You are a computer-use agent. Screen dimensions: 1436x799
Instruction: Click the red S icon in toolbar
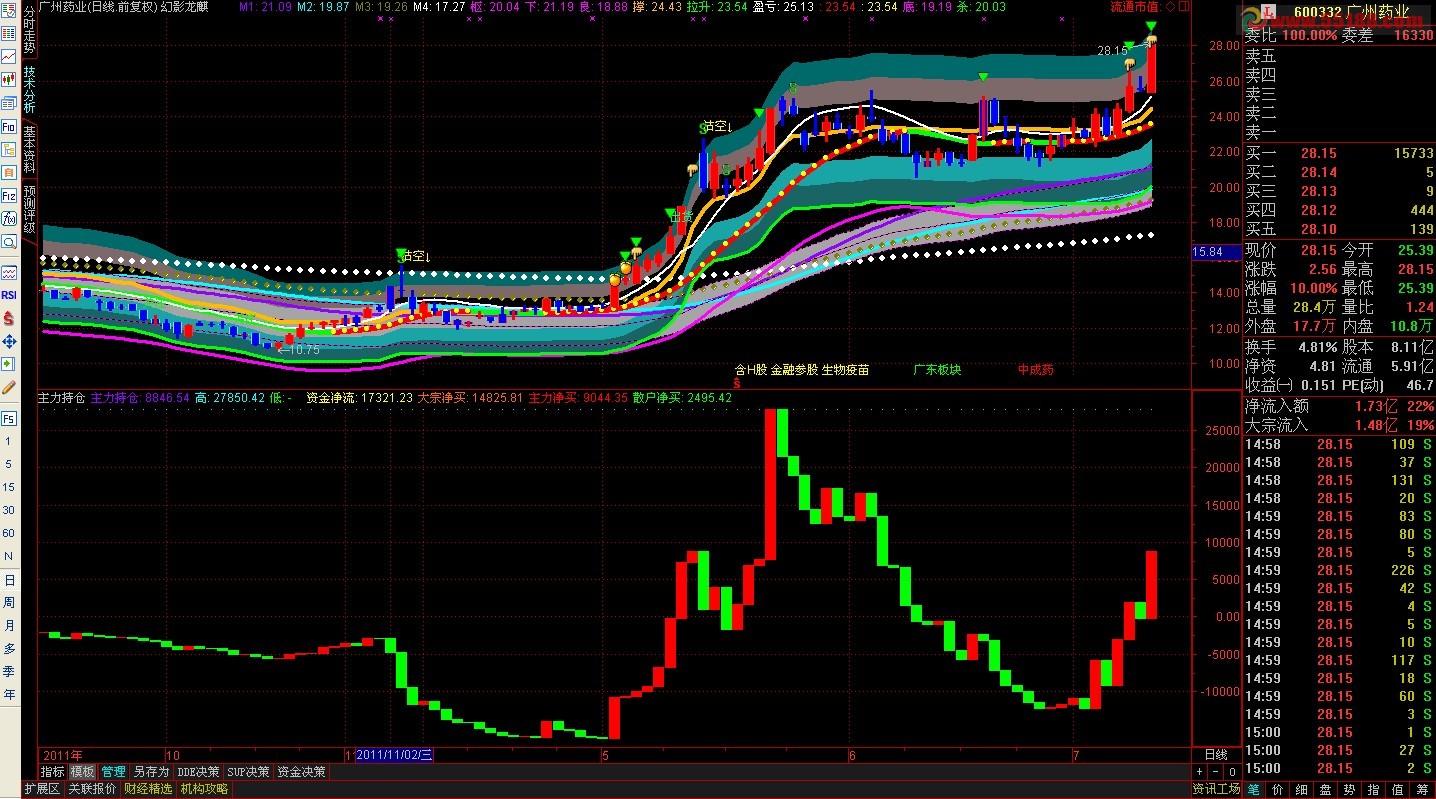point(9,318)
